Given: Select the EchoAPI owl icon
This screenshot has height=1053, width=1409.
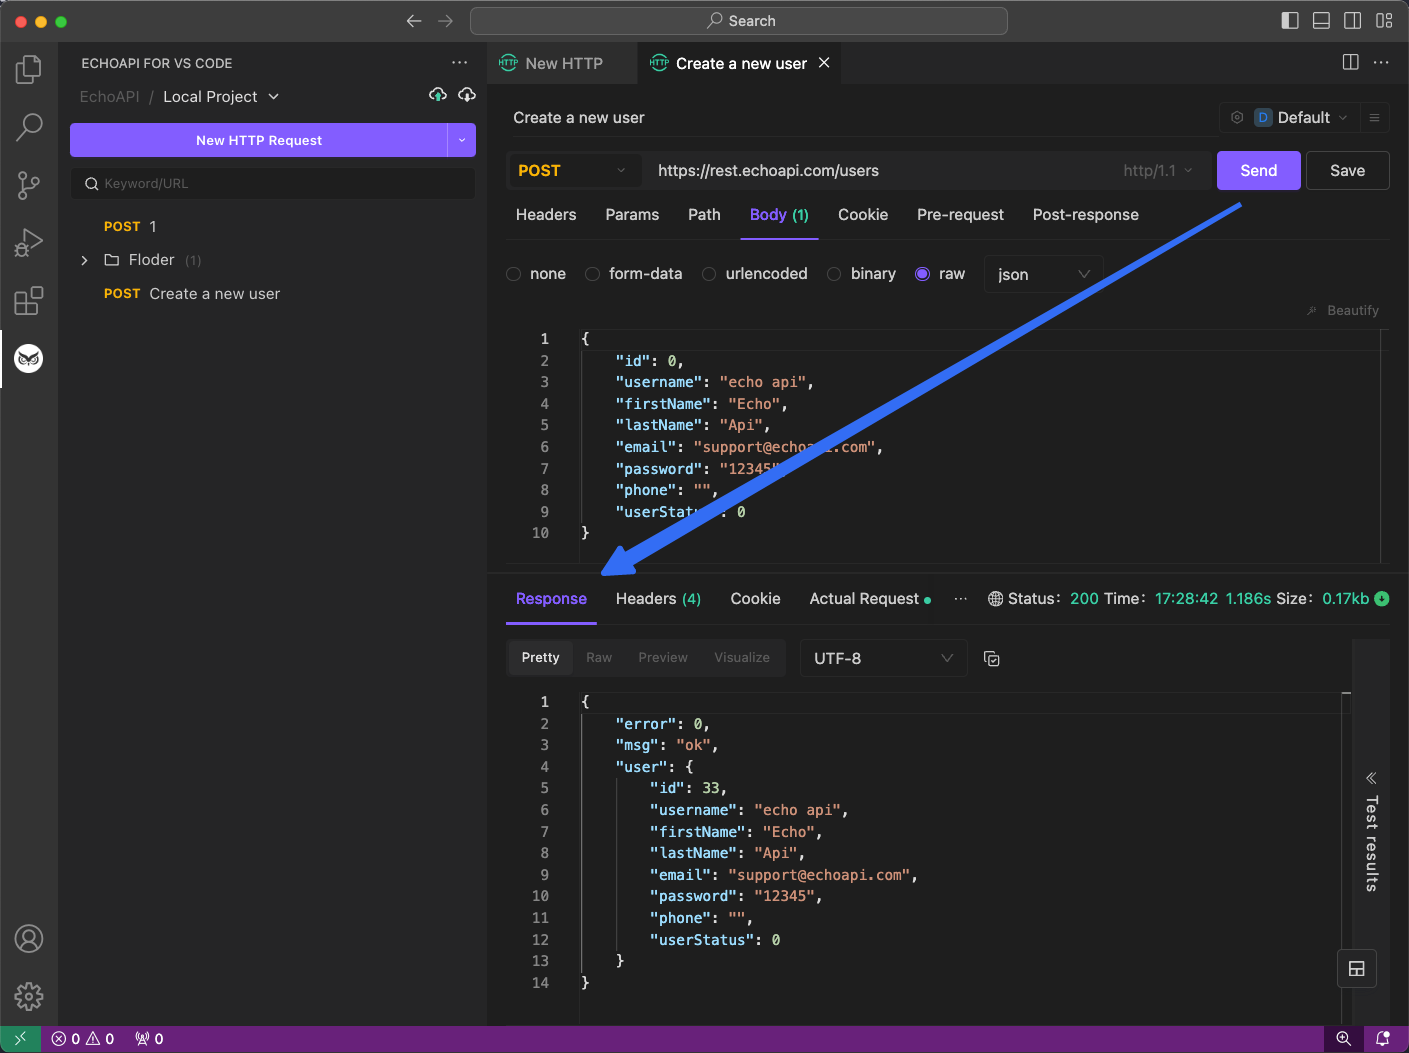Looking at the screenshot, I should pyautogui.click(x=29, y=358).
